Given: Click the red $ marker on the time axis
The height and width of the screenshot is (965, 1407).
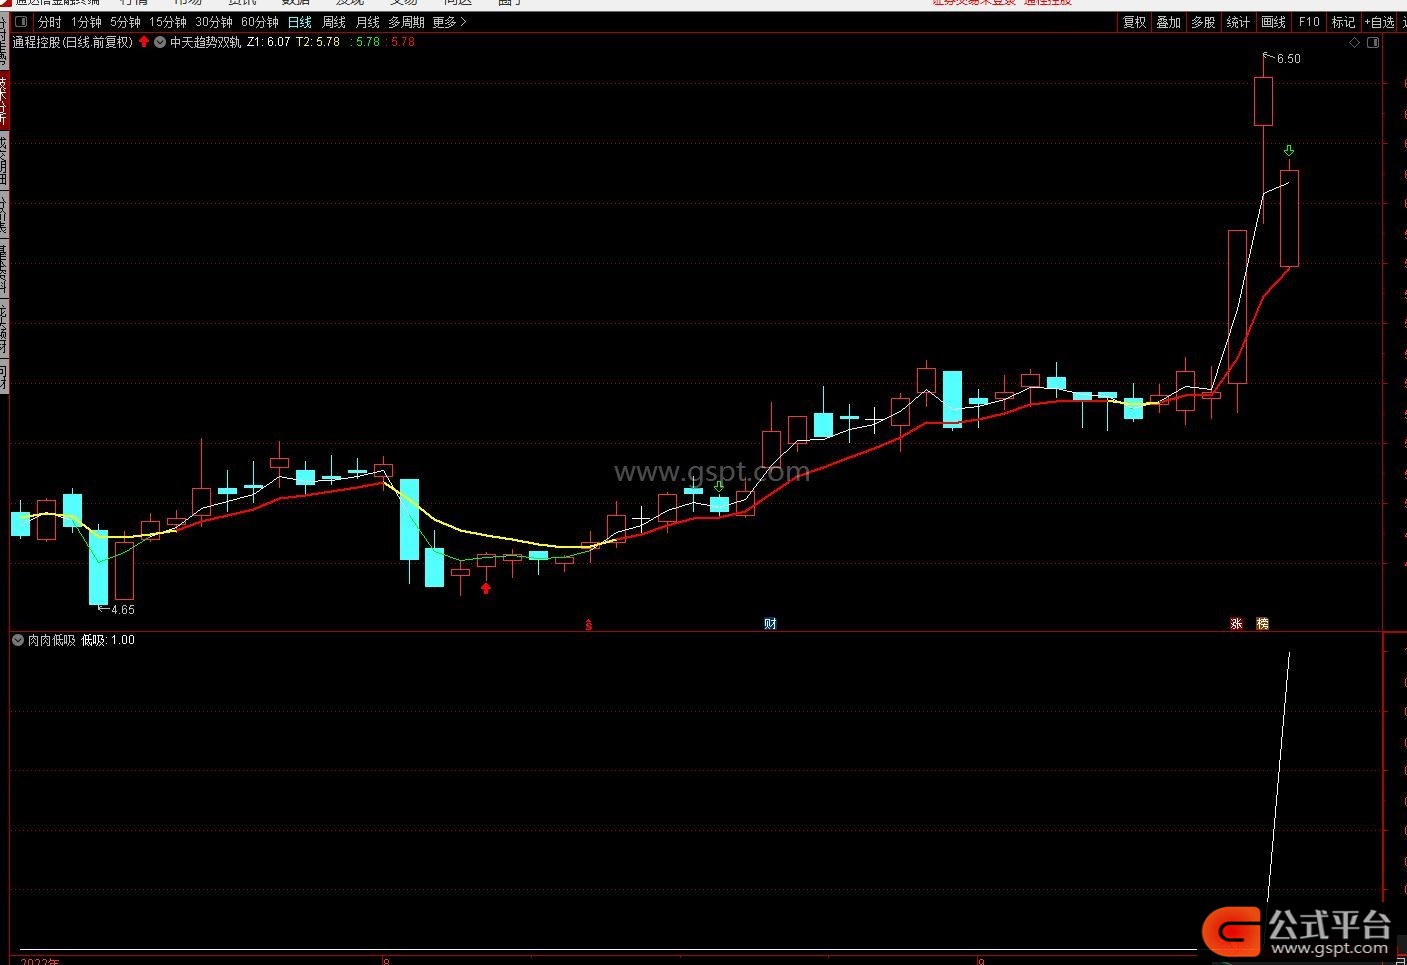Looking at the screenshot, I should [589, 624].
